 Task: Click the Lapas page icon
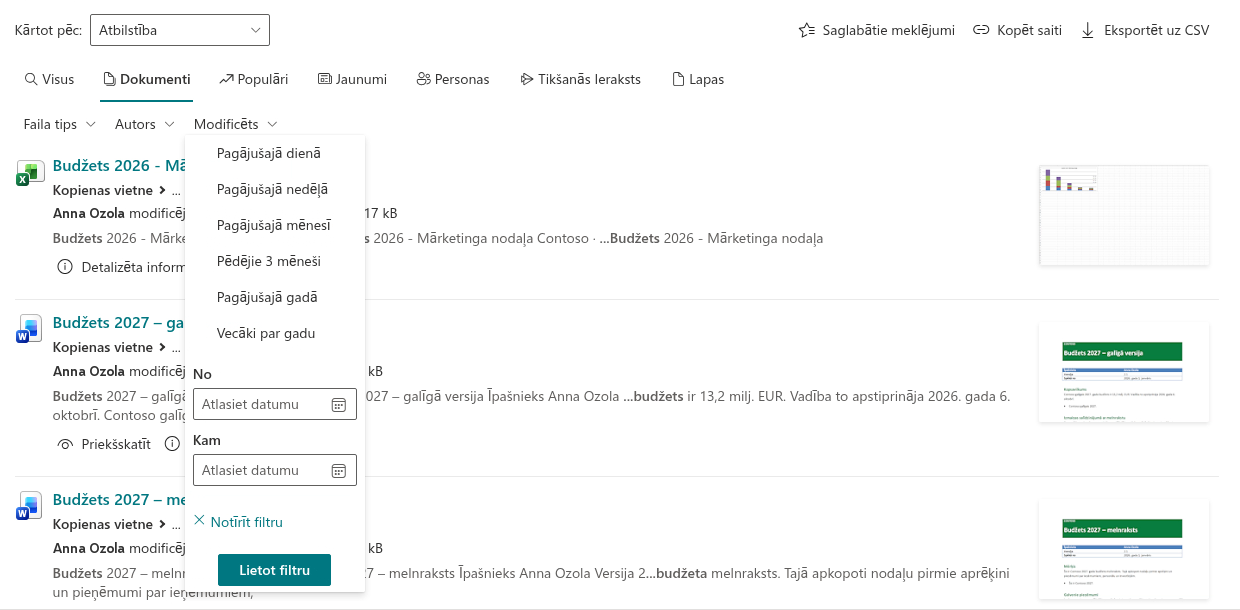click(x=679, y=79)
